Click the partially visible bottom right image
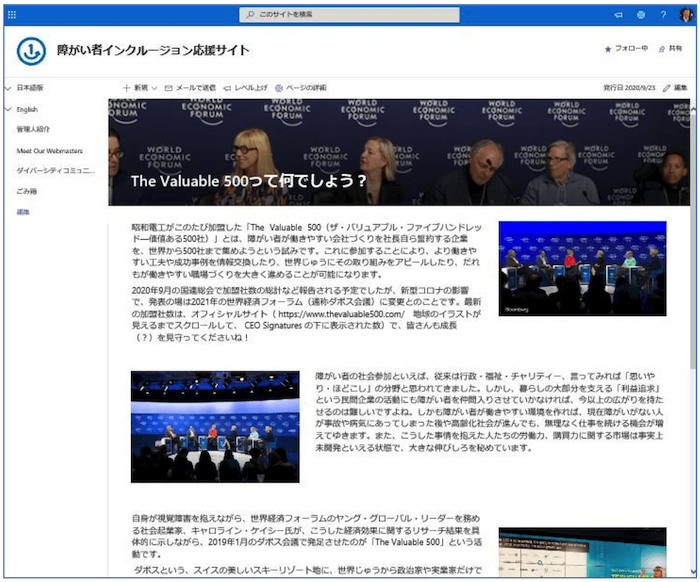Image resolution: width=700 pixels, height=582 pixels. pyautogui.click(x=583, y=553)
